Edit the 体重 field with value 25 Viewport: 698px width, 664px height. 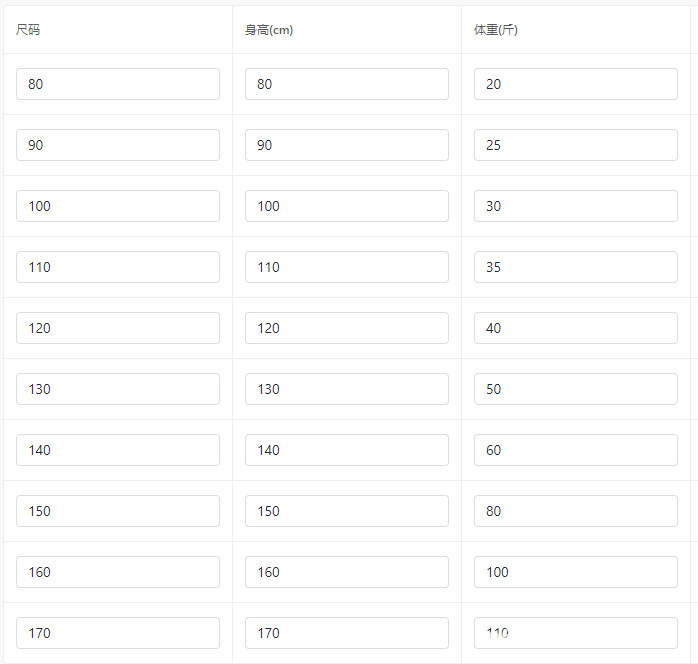pyautogui.click(x=575, y=145)
